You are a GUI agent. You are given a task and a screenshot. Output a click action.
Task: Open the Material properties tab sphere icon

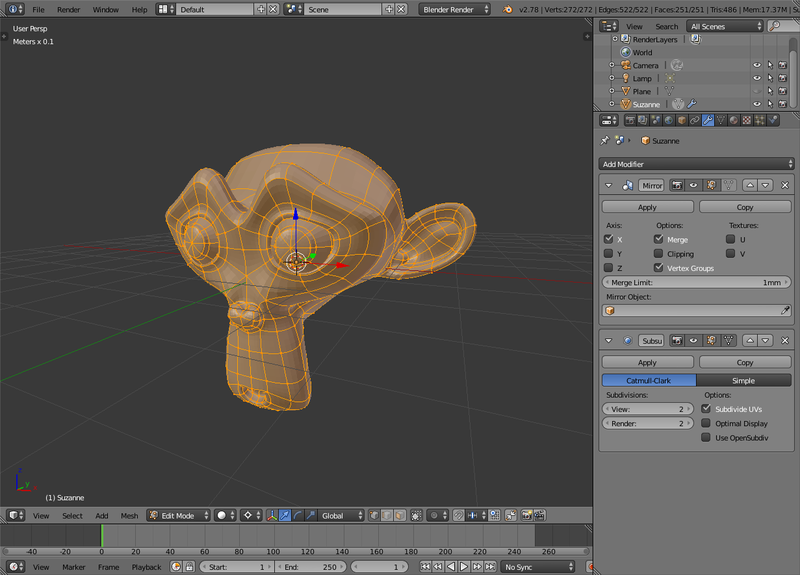click(x=734, y=120)
